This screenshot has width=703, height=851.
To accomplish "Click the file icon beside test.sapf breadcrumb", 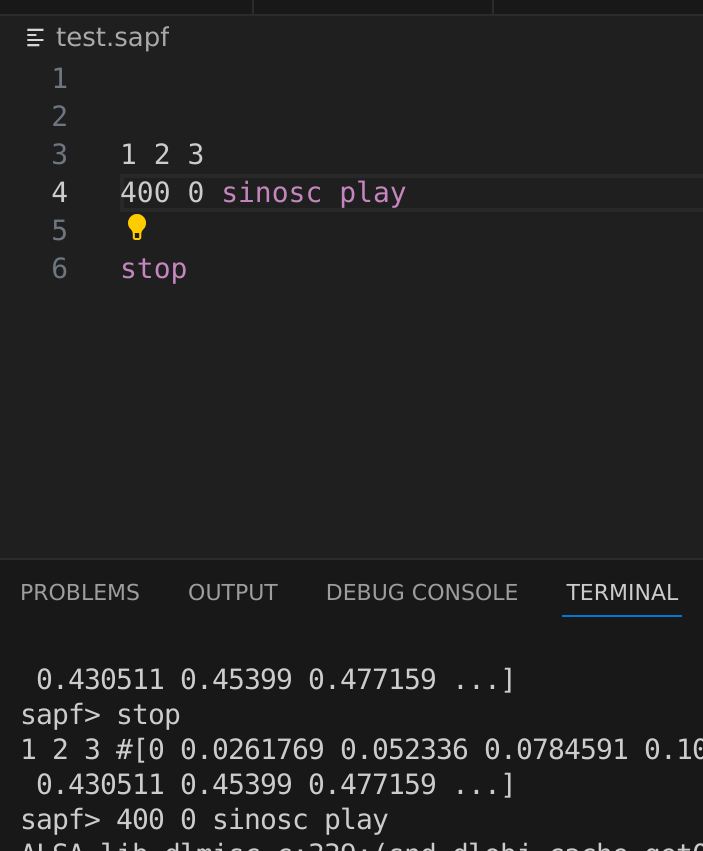I will (x=36, y=38).
